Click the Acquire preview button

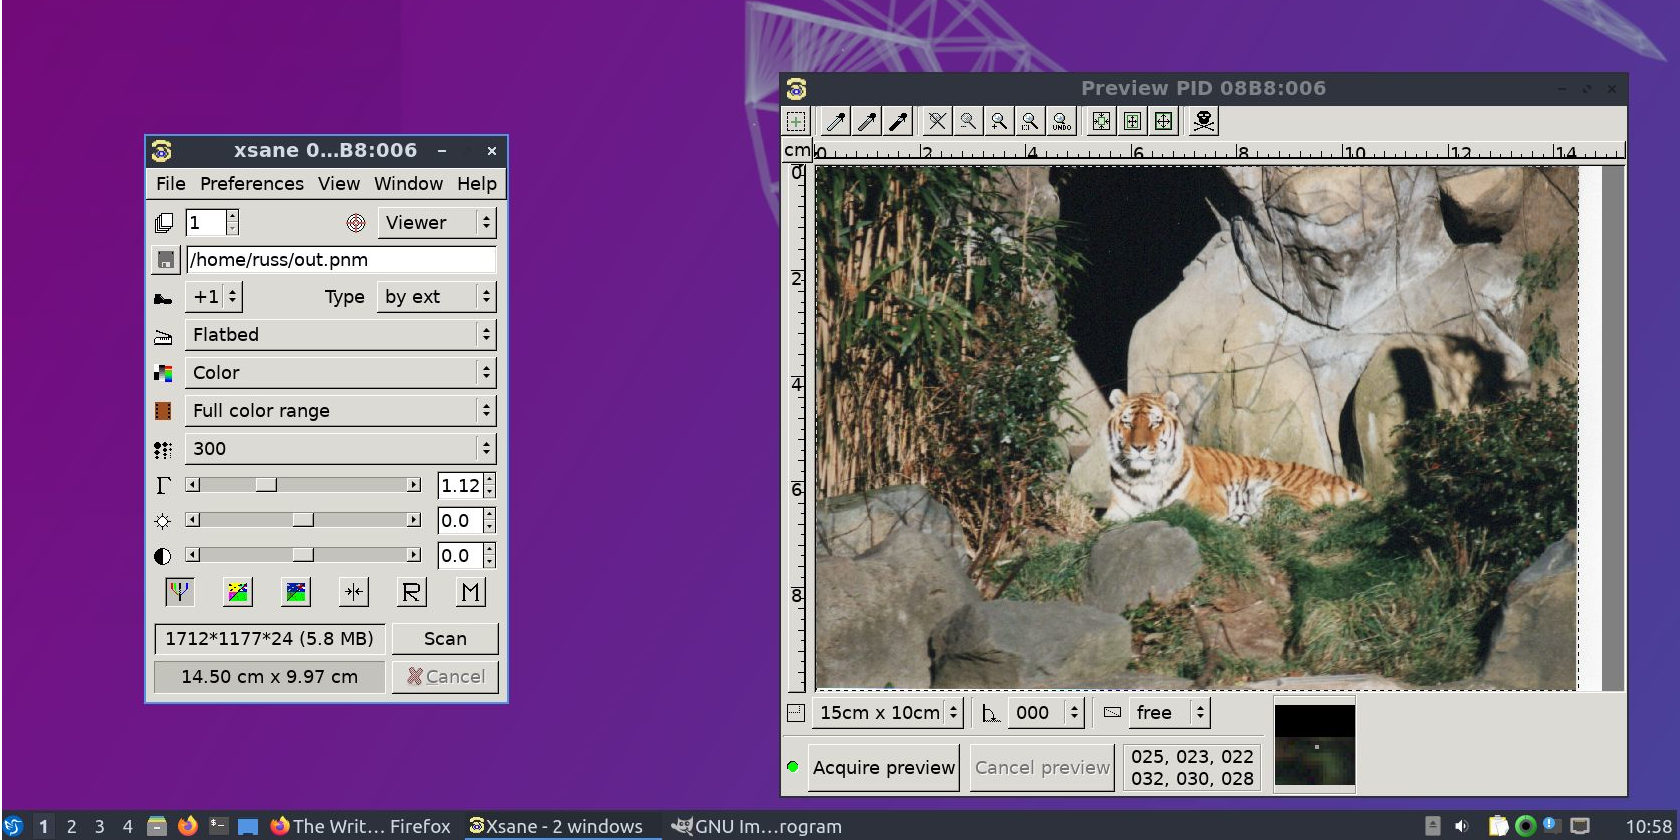(x=884, y=768)
